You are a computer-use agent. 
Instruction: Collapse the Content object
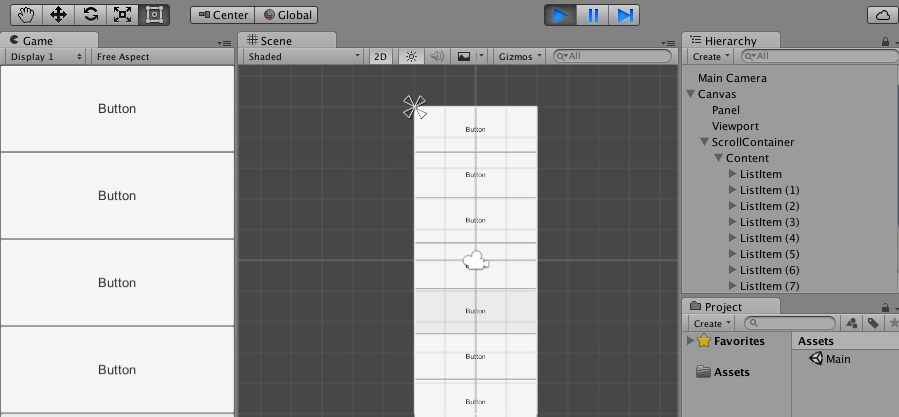click(718, 158)
